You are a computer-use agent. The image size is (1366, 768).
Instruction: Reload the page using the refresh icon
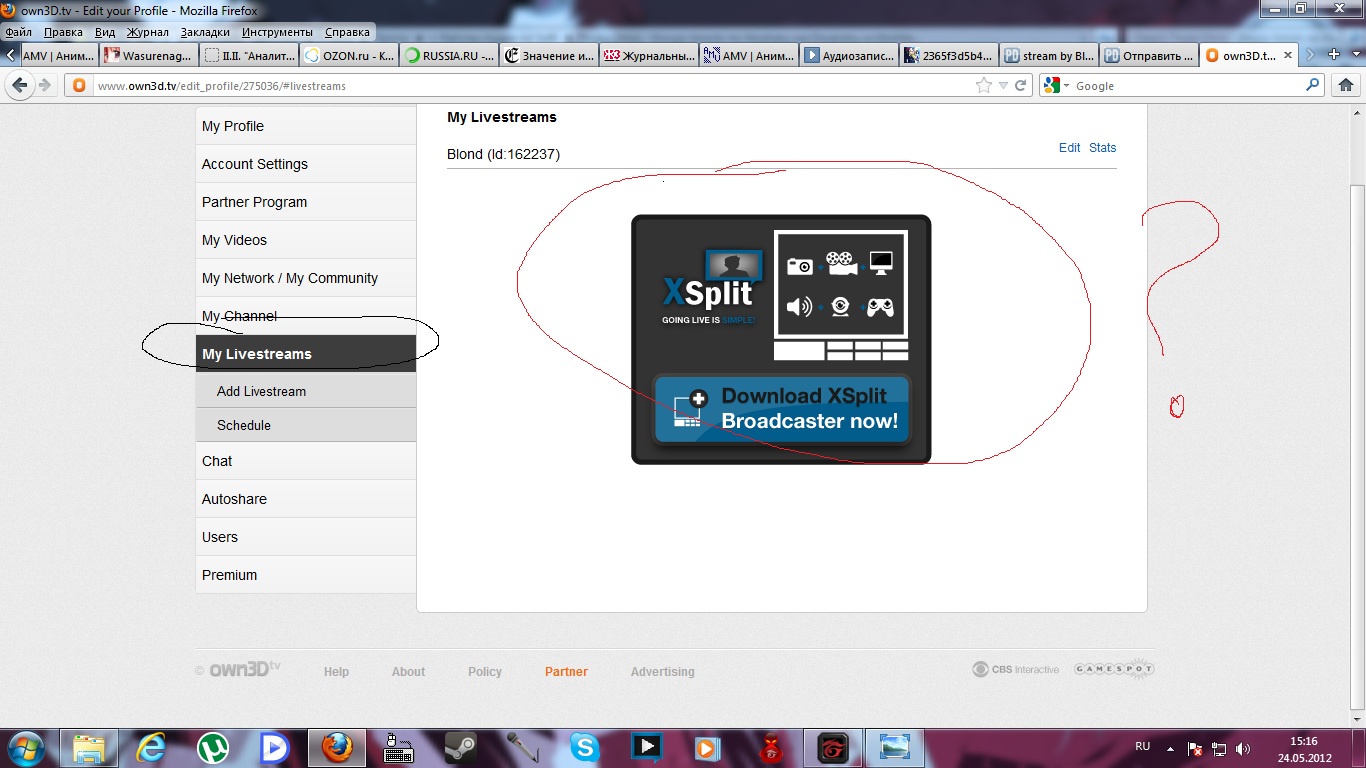[1021, 85]
